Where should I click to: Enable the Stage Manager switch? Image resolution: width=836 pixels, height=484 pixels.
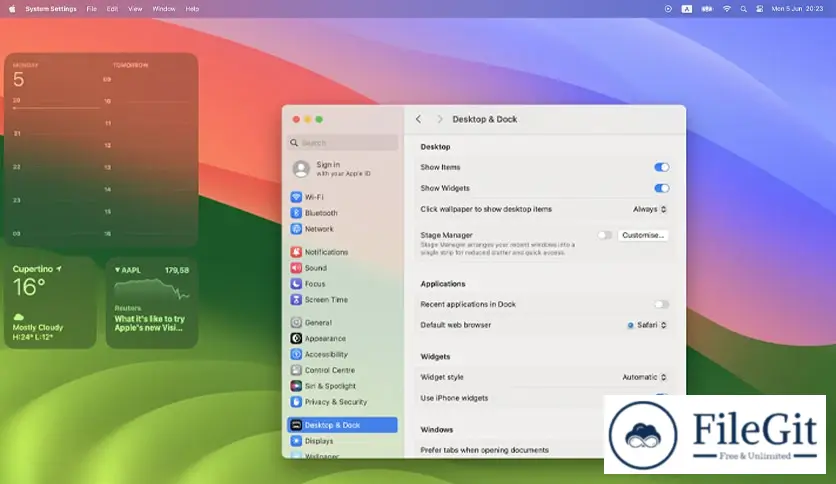605,235
